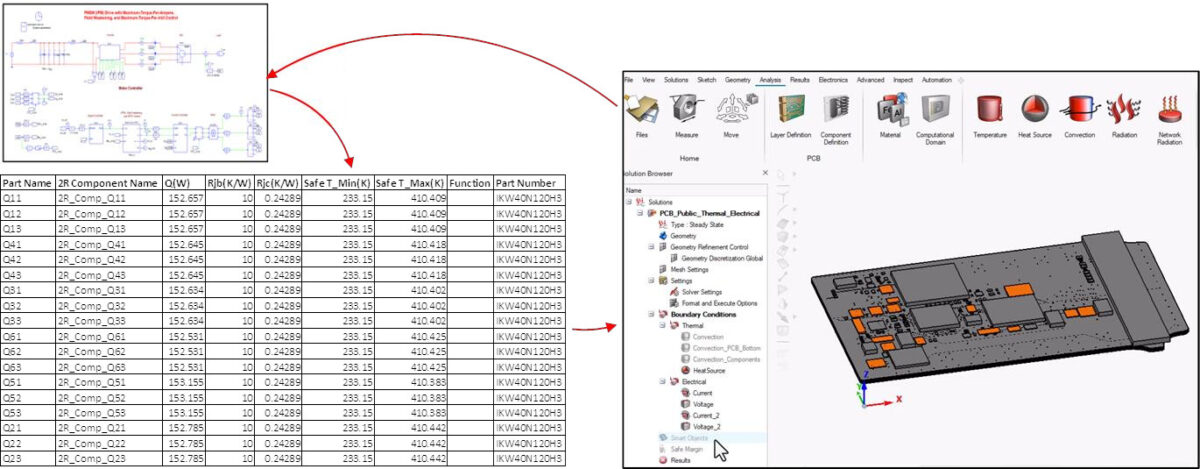Open the Files tool in ribbon

coord(641,112)
